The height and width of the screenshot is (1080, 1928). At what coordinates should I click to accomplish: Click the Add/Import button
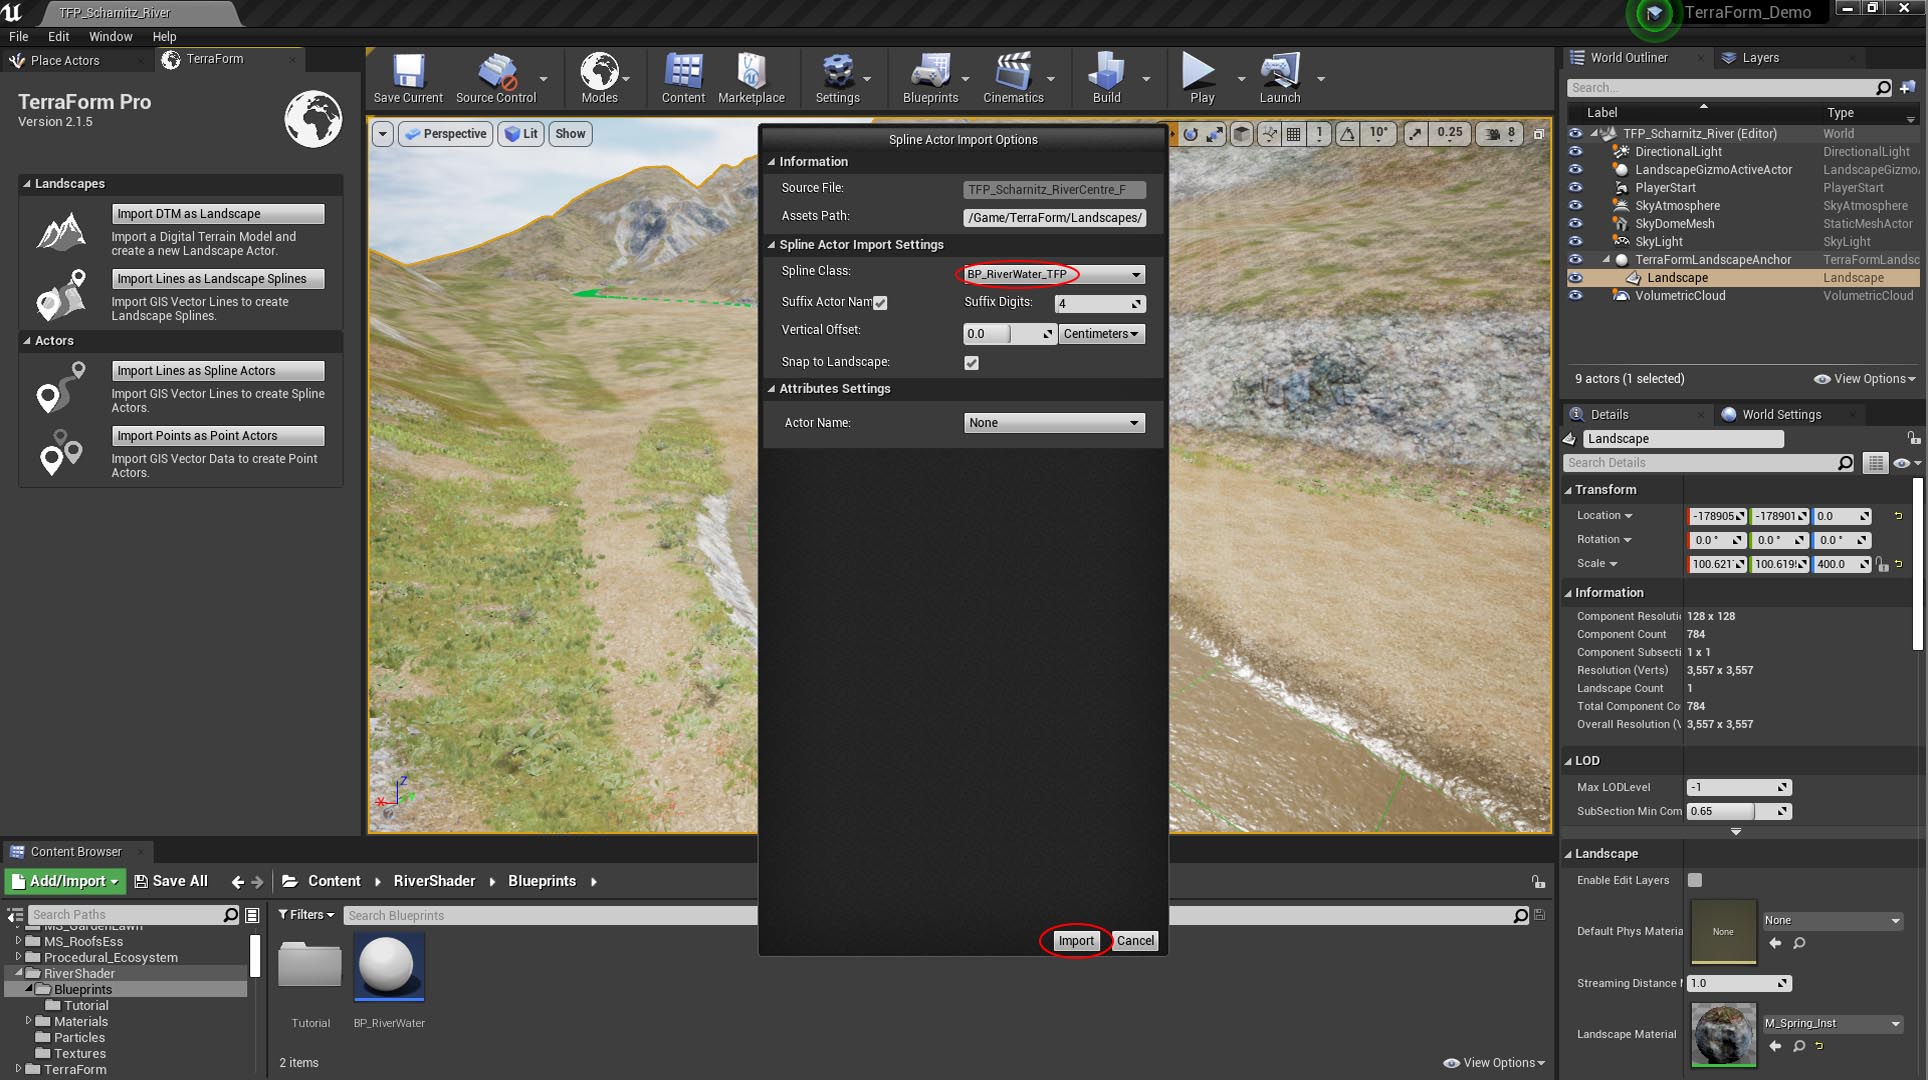click(65, 881)
